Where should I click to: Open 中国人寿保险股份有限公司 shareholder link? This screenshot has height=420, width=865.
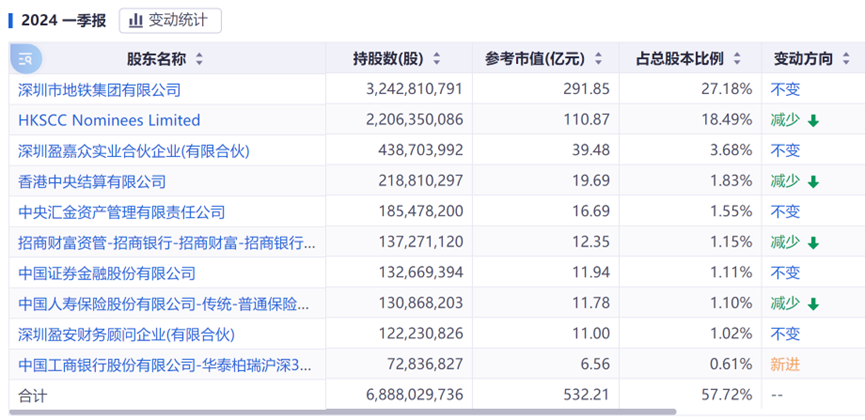tap(164, 303)
